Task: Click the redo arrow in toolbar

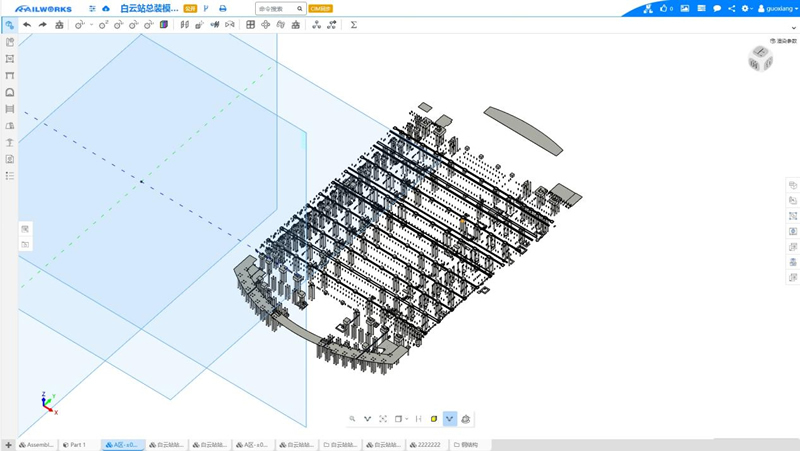Action: point(42,25)
